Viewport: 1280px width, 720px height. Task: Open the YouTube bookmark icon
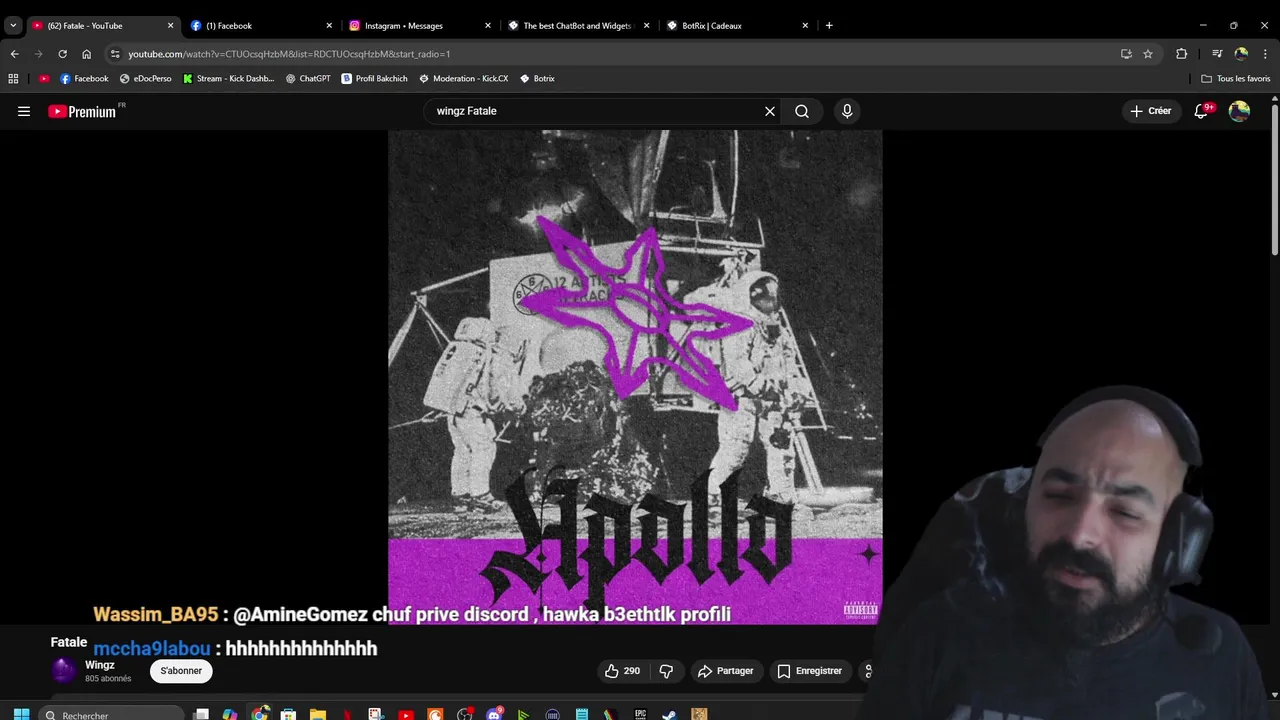(x=44, y=78)
